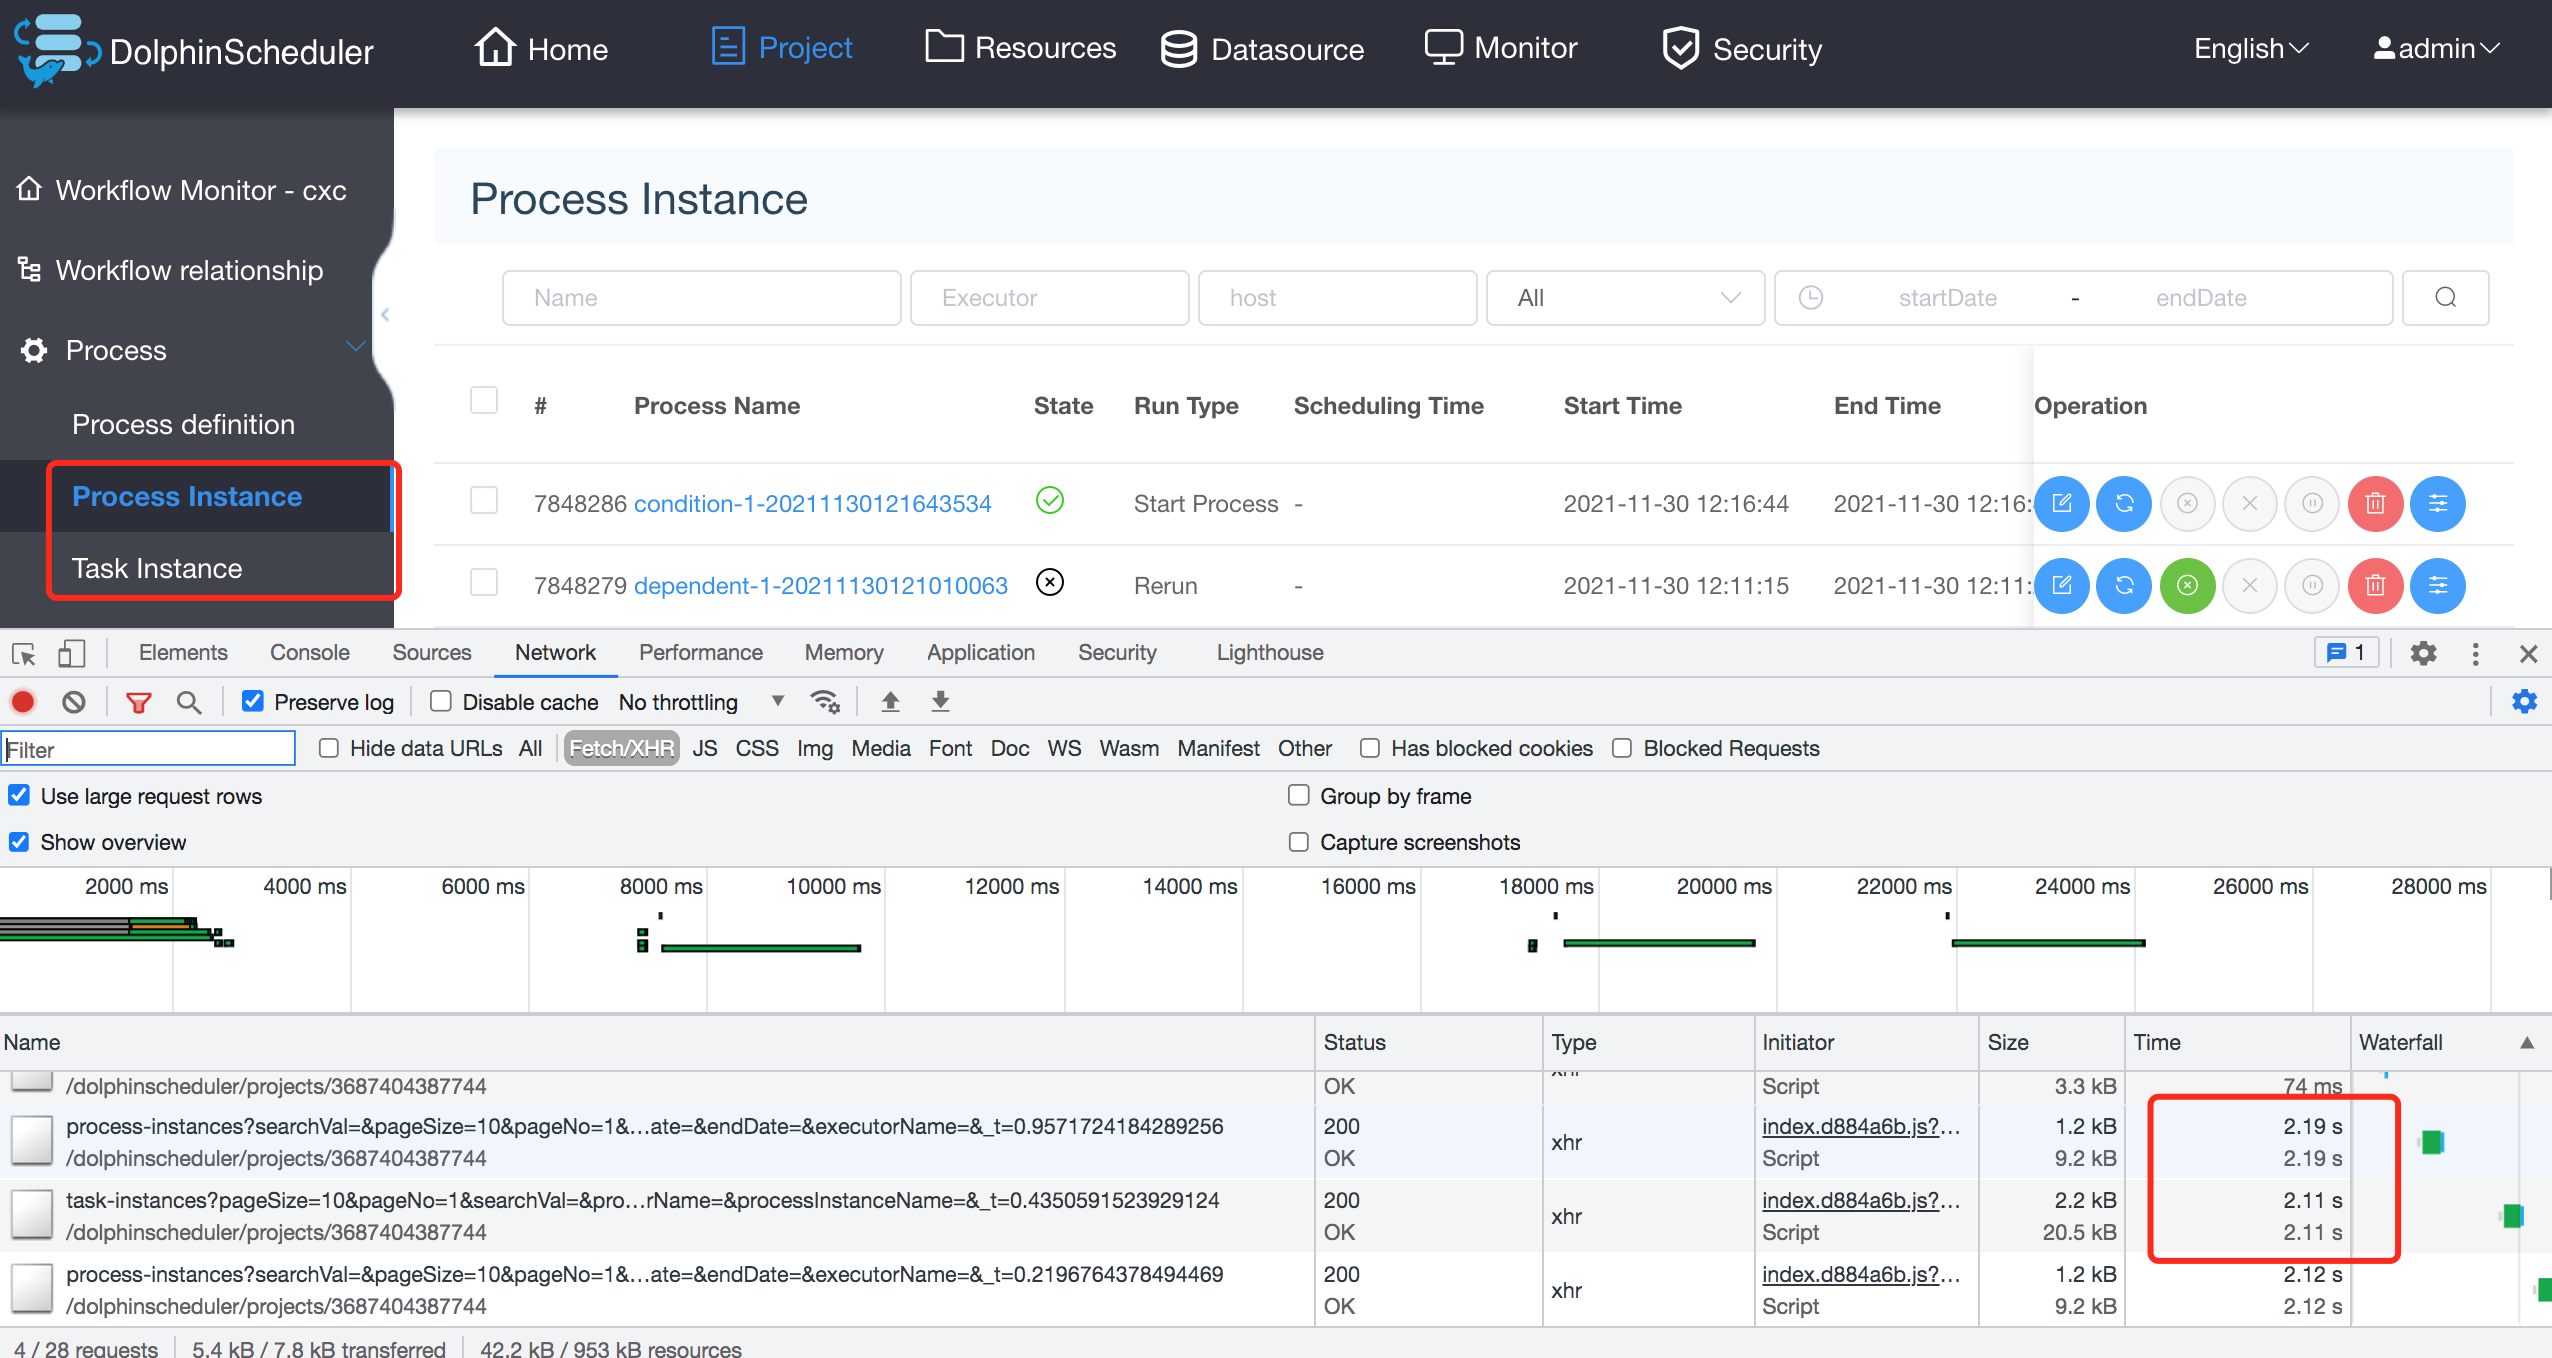
Task: Export HAR file with download arrow
Action: (x=940, y=702)
